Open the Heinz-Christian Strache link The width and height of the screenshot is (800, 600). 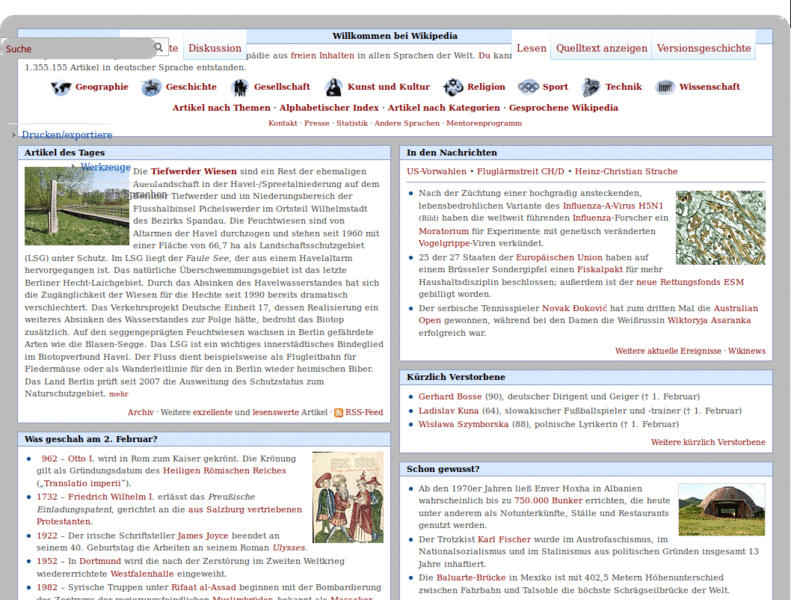click(x=627, y=171)
